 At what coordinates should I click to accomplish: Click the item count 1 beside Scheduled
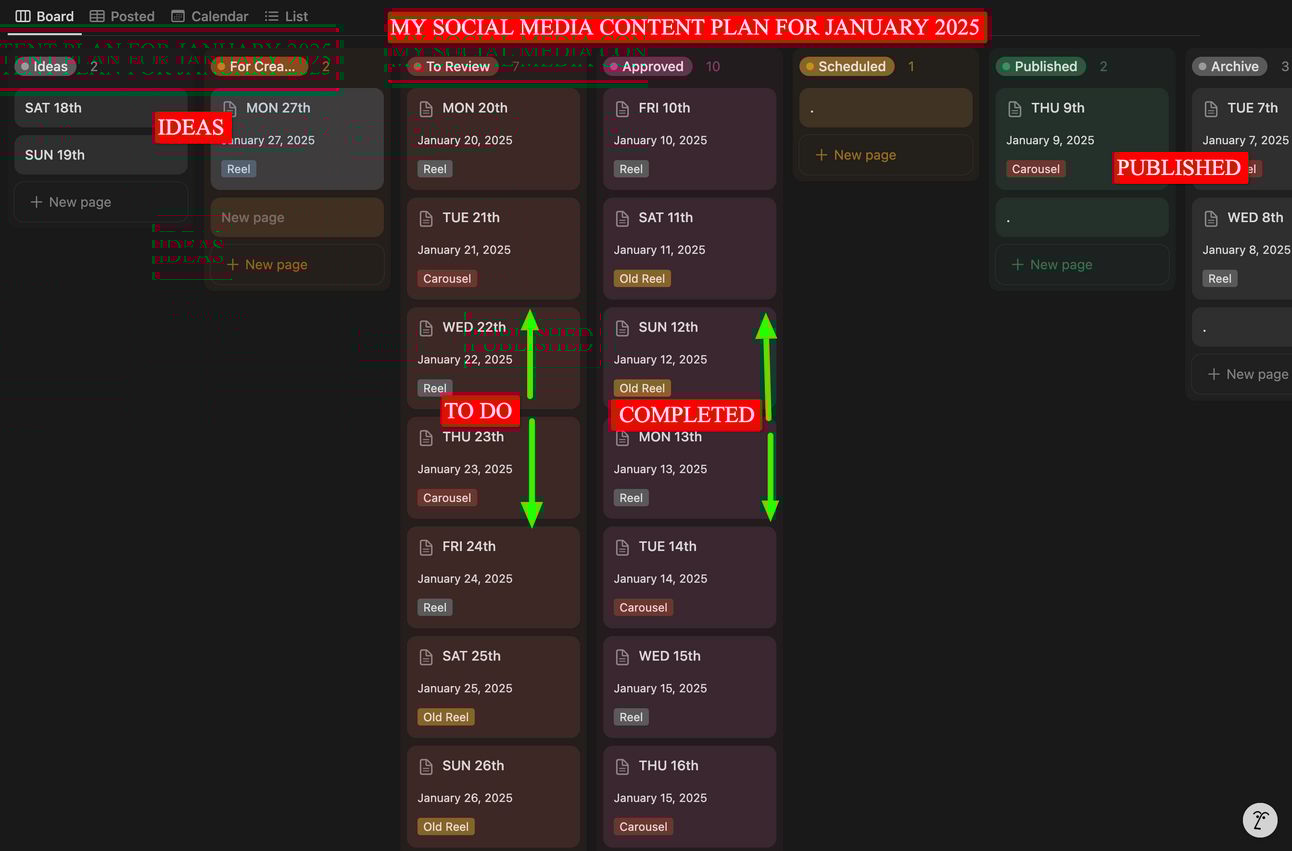click(911, 67)
